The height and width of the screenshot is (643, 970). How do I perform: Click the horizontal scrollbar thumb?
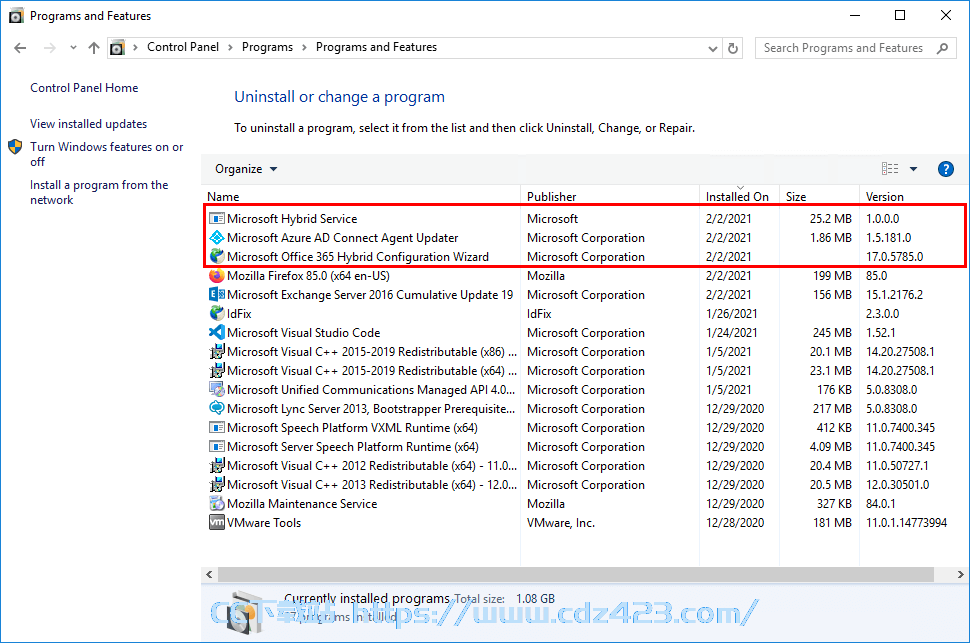[x=575, y=574]
